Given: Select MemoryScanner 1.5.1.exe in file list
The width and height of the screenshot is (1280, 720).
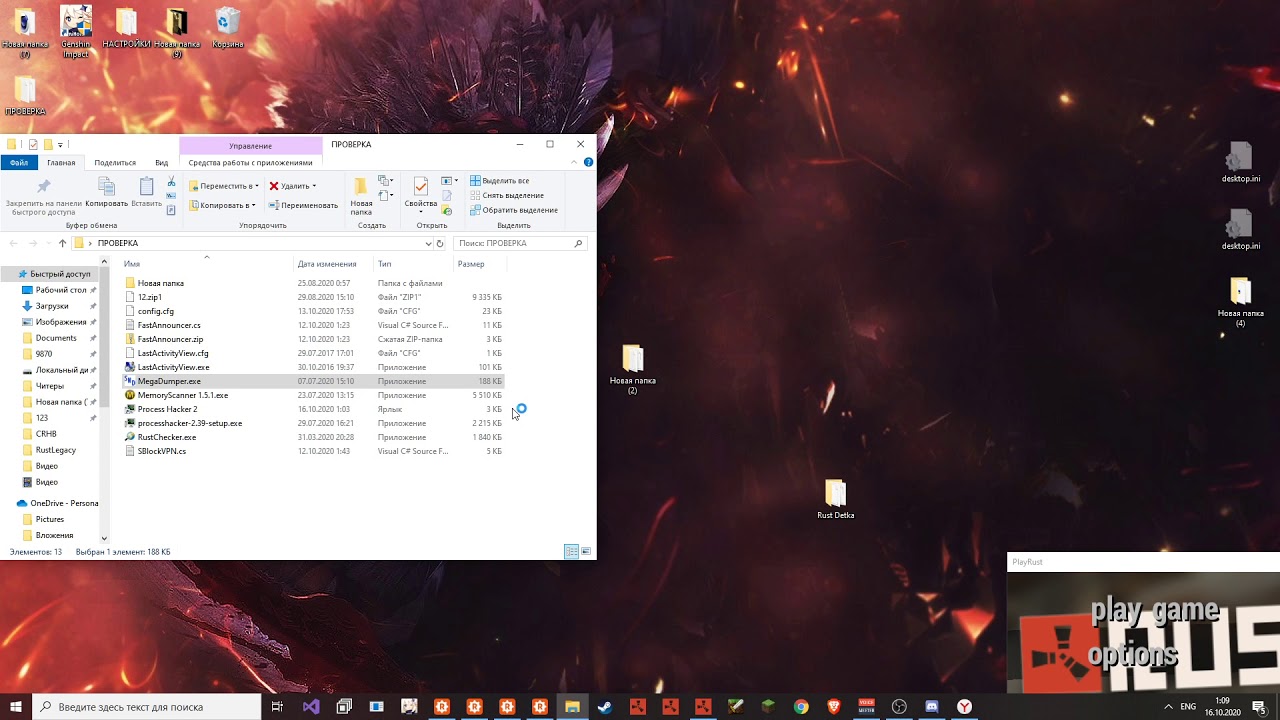Looking at the screenshot, I should point(182,395).
